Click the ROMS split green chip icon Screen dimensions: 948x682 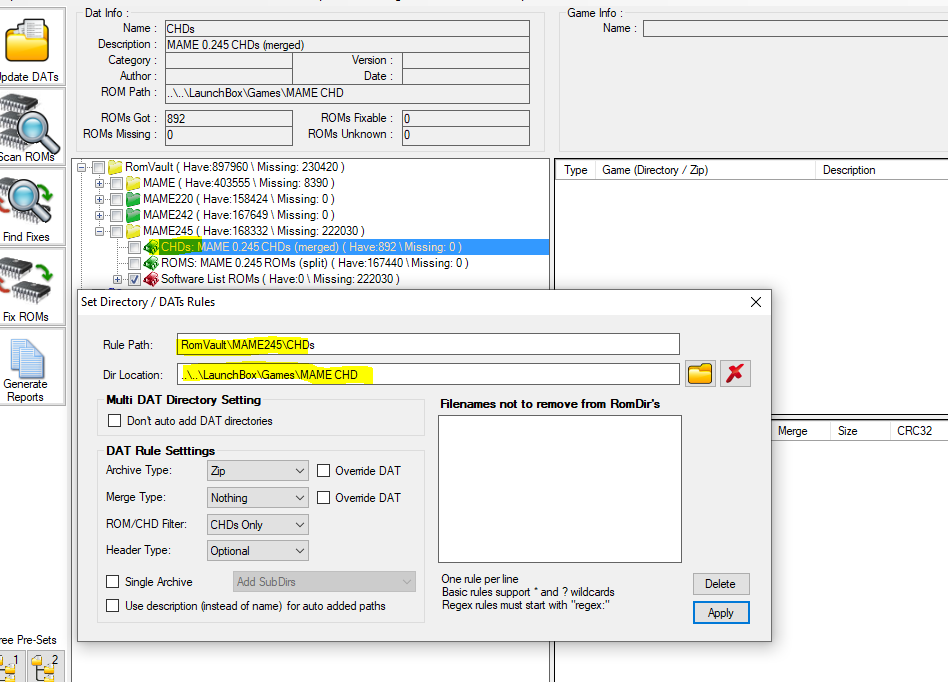[151, 263]
